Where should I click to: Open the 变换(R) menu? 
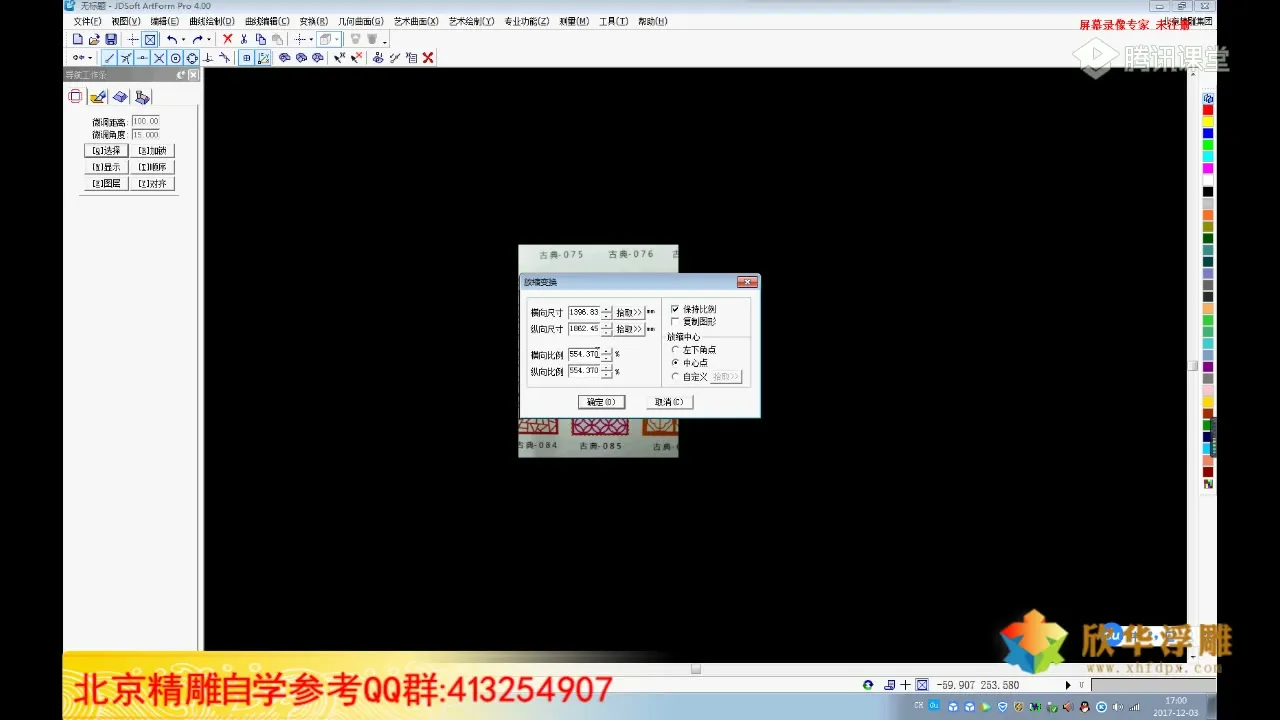[x=313, y=21]
